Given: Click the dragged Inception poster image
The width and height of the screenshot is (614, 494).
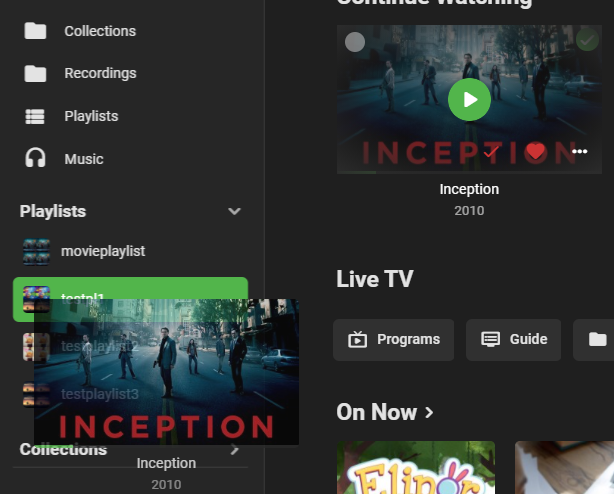Looking at the screenshot, I should click(x=166, y=372).
